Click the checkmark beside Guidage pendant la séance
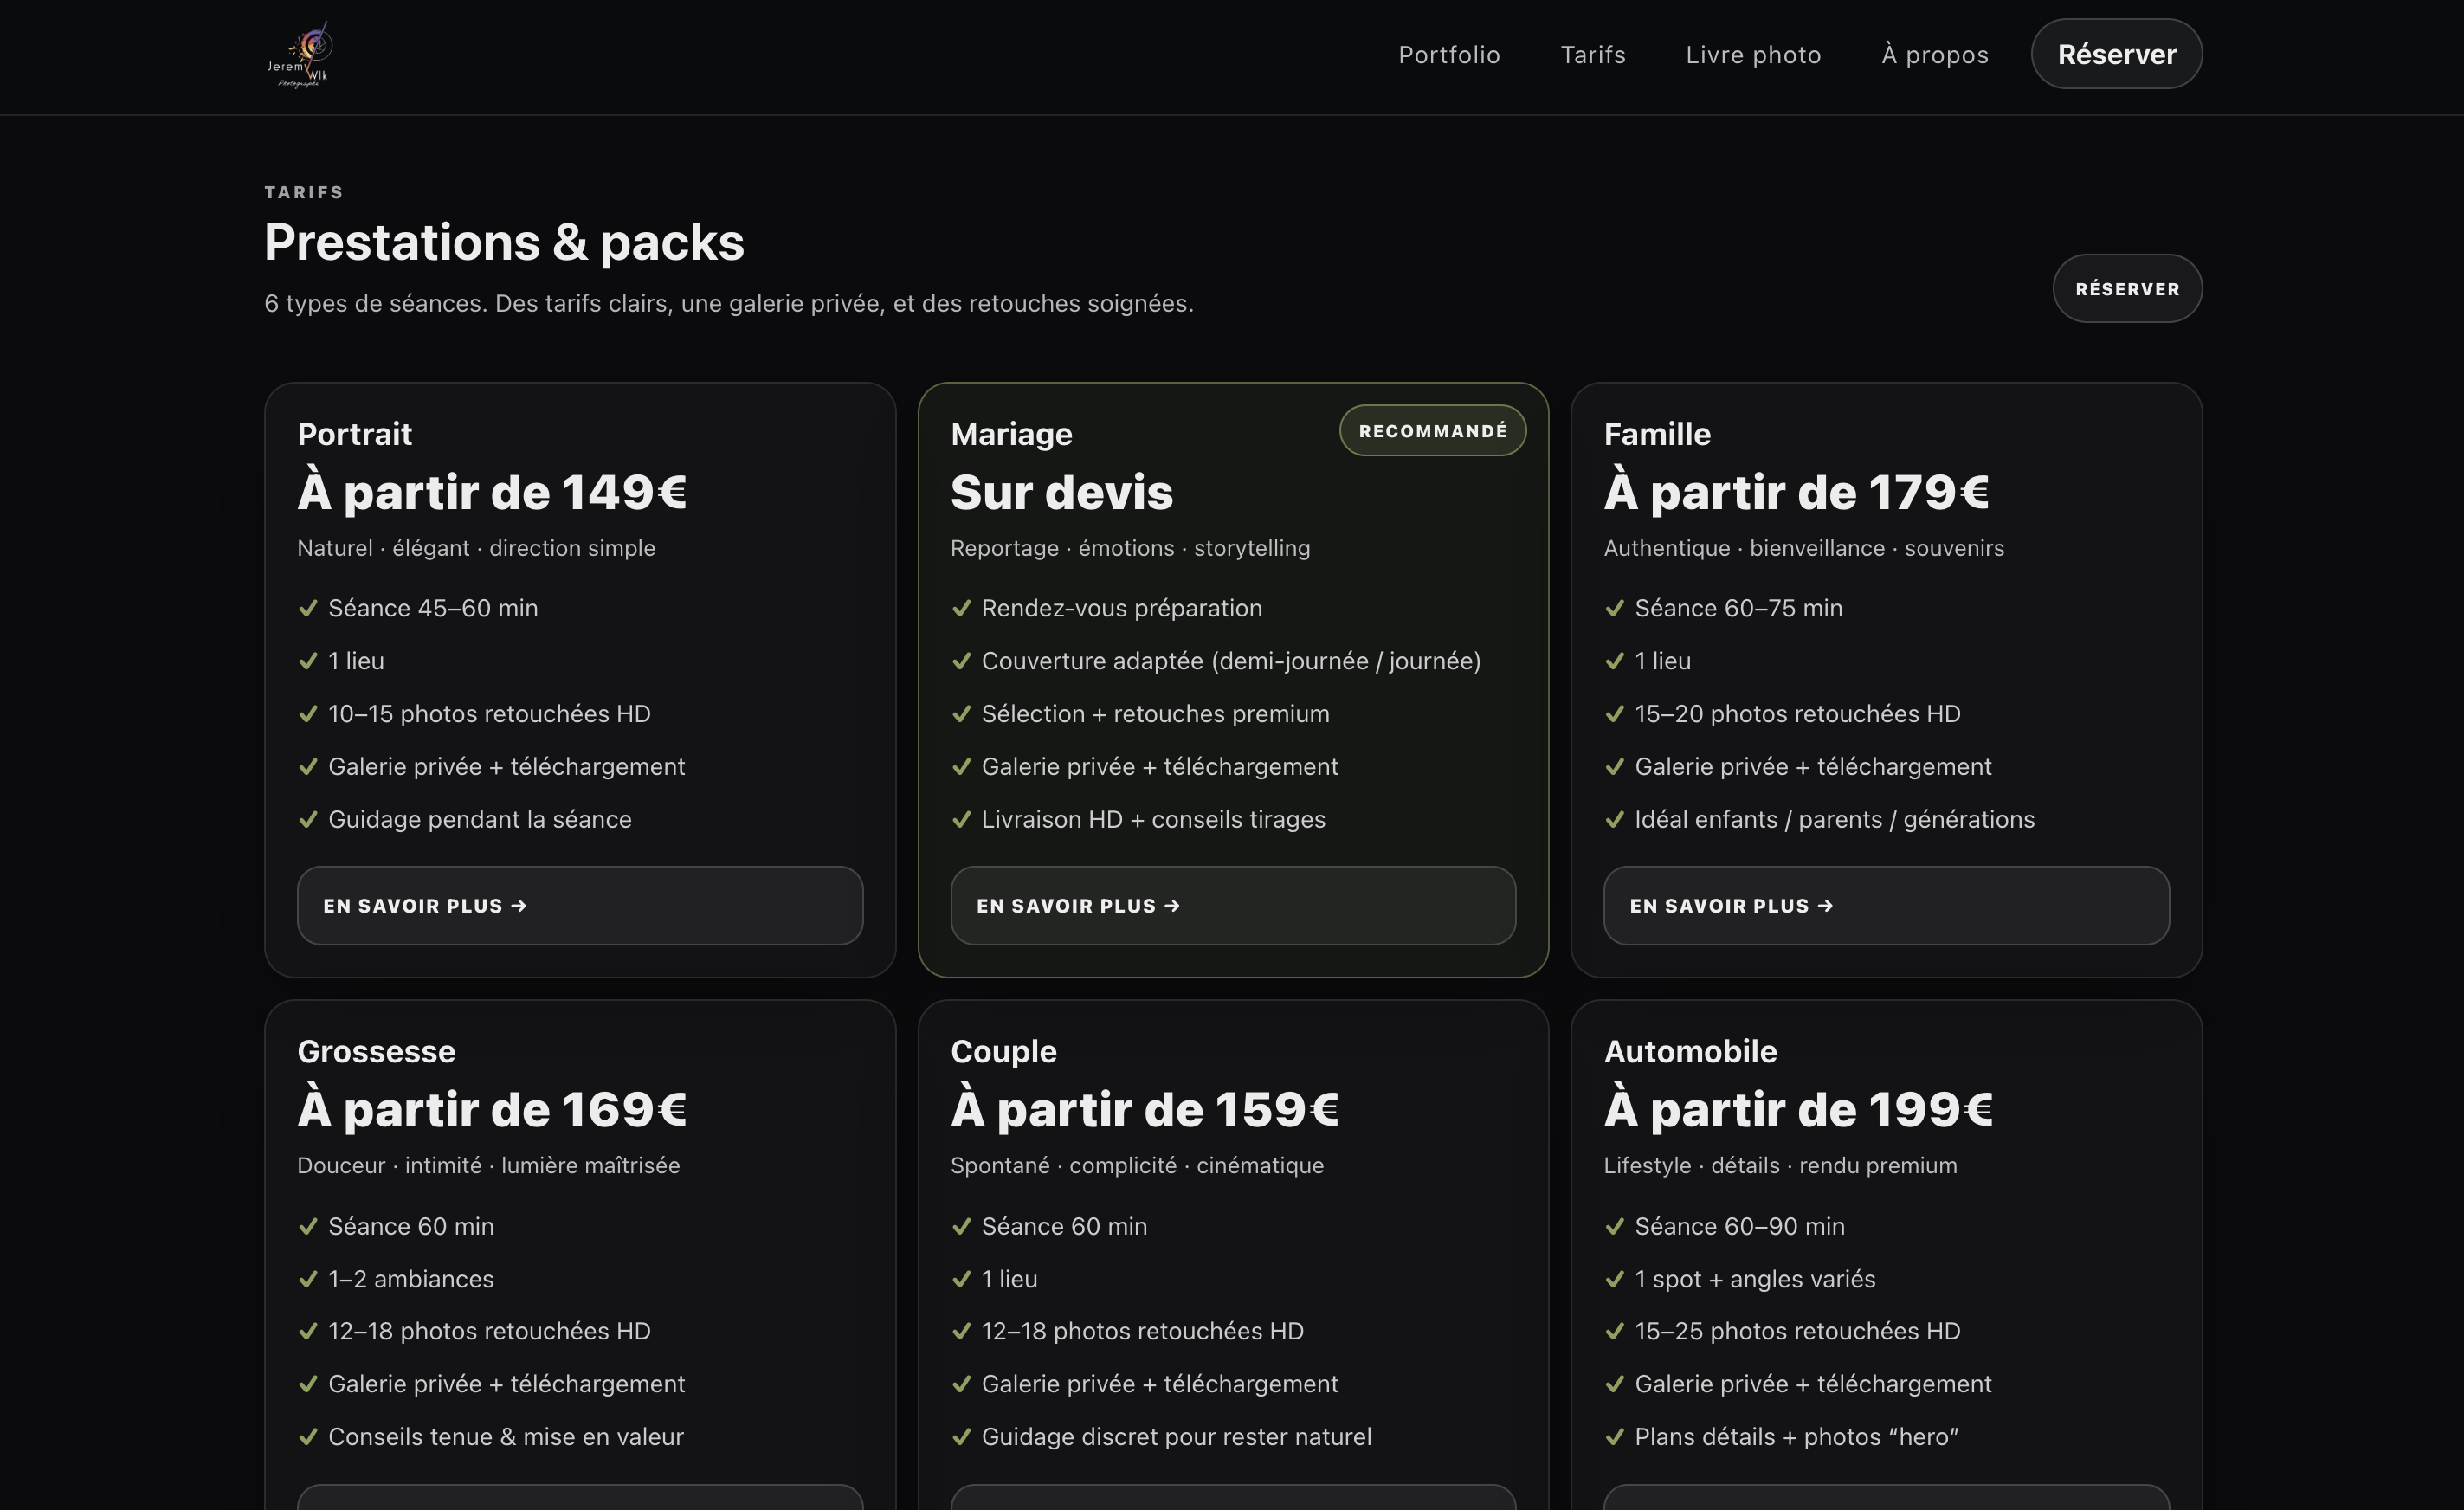Image resolution: width=2464 pixels, height=1510 pixels. coord(308,820)
